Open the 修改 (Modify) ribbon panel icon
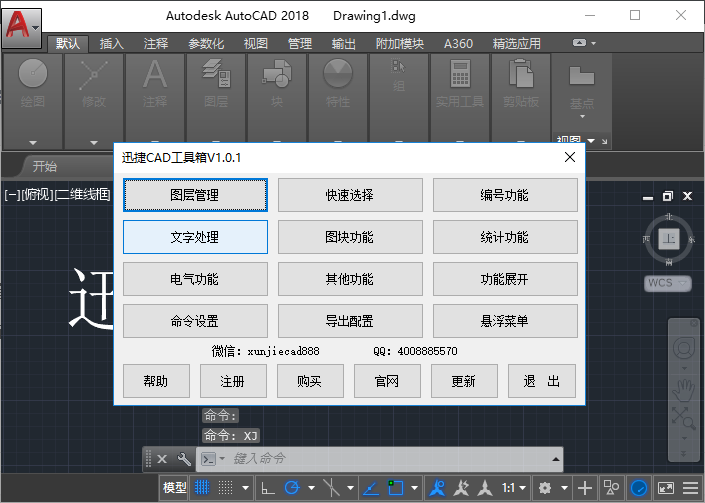 tap(94, 74)
